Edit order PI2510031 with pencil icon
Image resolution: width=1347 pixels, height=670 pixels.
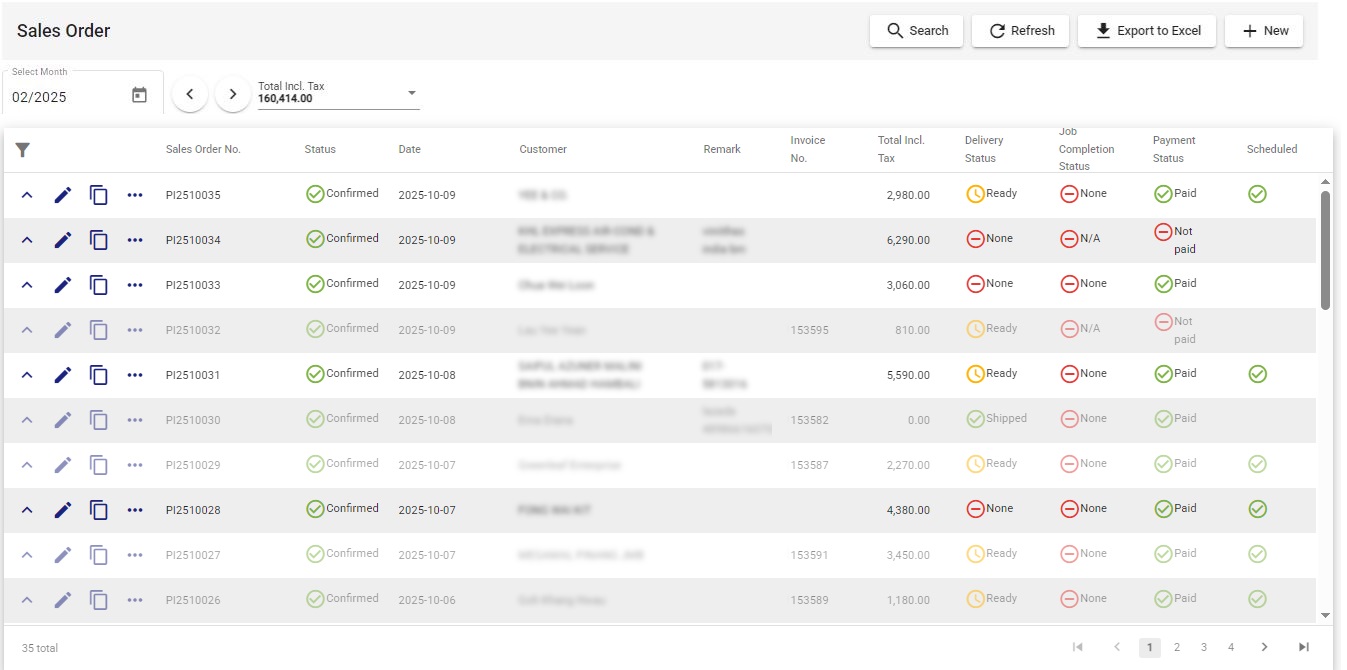click(x=63, y=375)
